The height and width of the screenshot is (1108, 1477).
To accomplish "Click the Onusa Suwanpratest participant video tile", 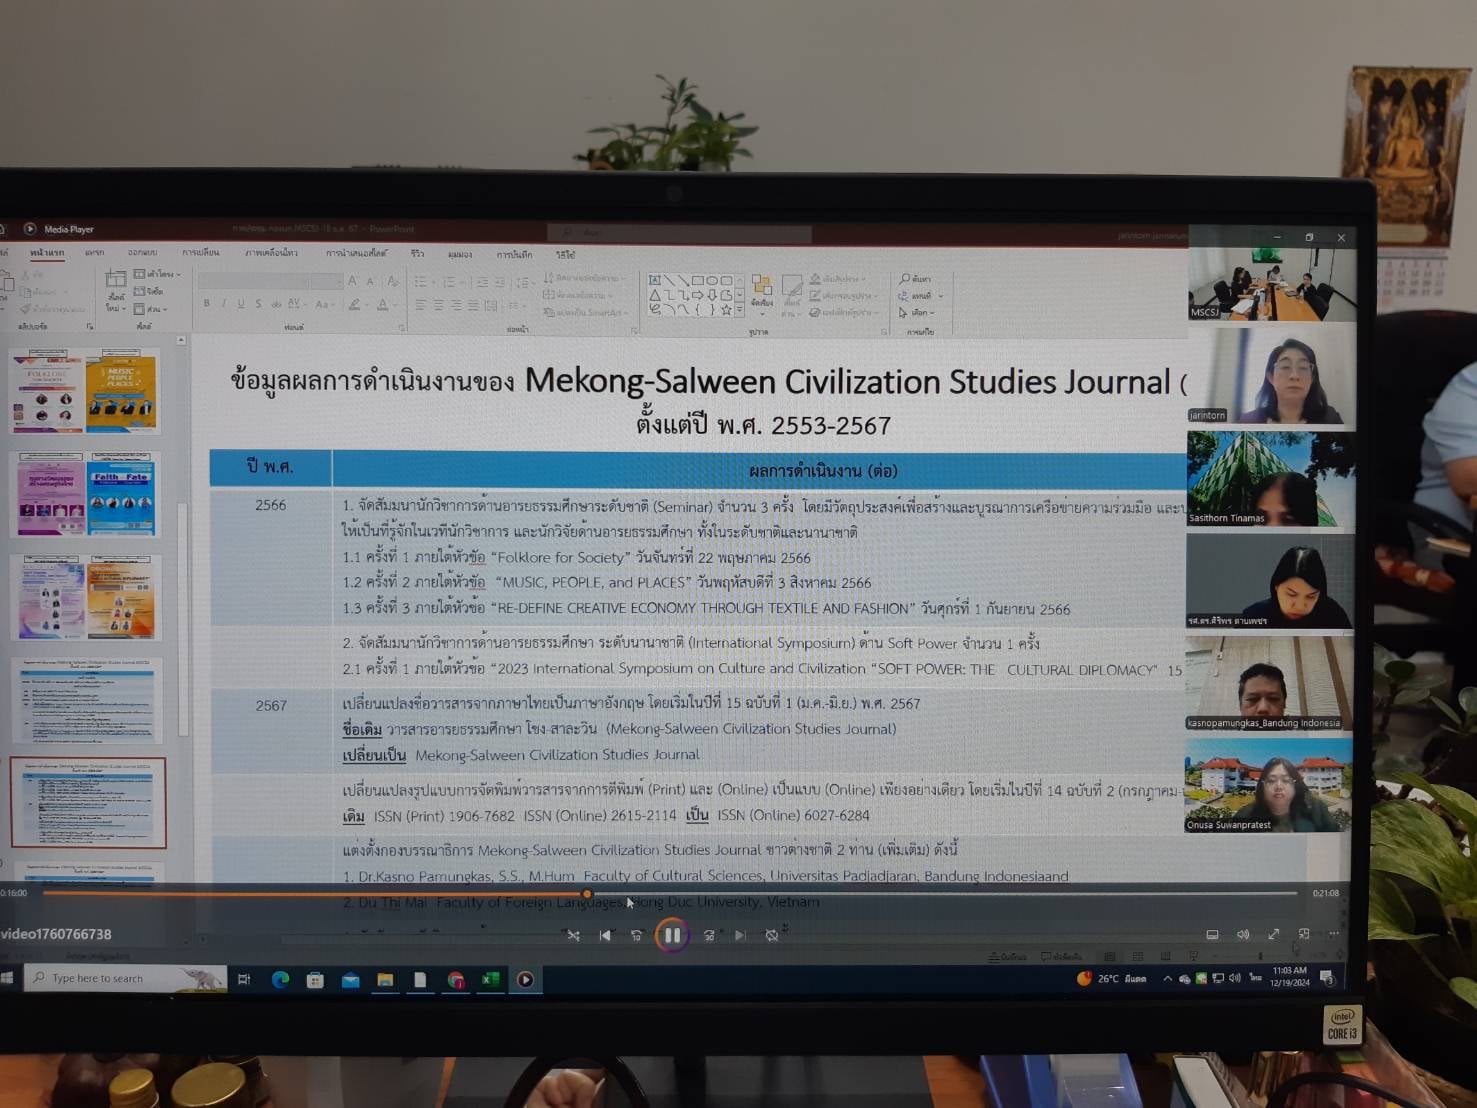I will tap(1268, 785).
